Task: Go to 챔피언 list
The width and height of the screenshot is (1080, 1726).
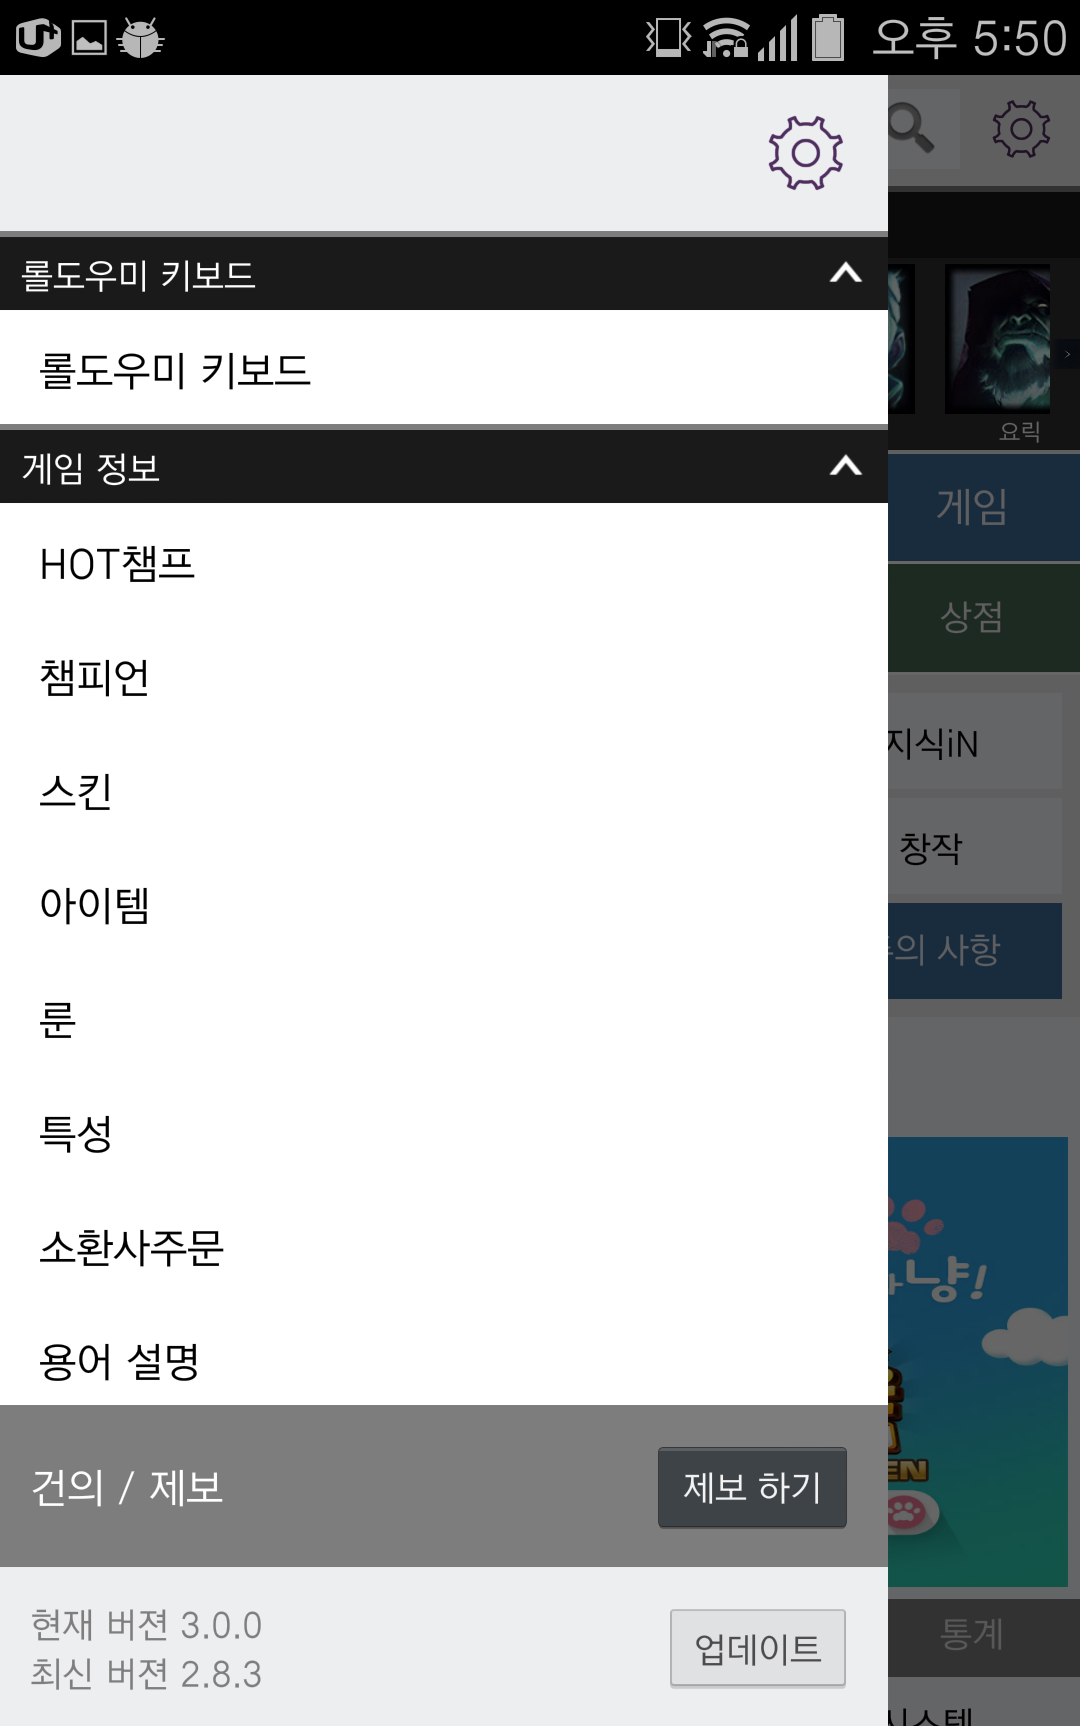Action: click(444, 677)
